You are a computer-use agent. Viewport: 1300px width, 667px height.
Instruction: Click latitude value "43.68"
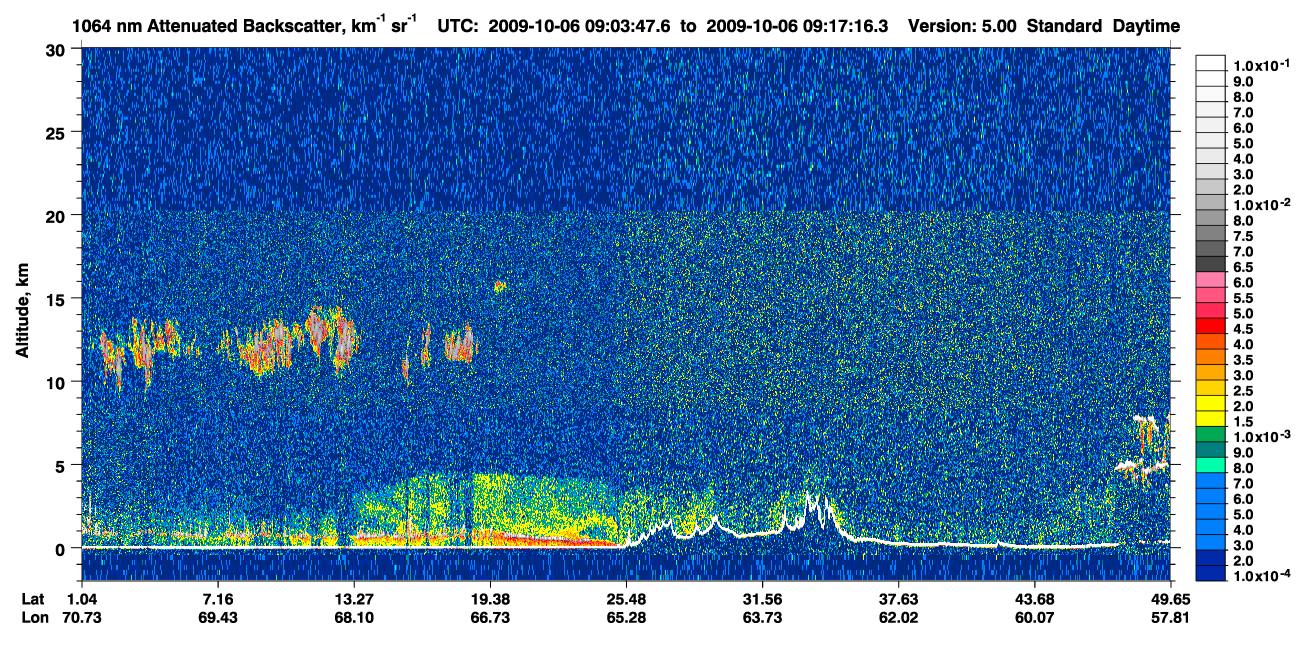point(1034,599)
